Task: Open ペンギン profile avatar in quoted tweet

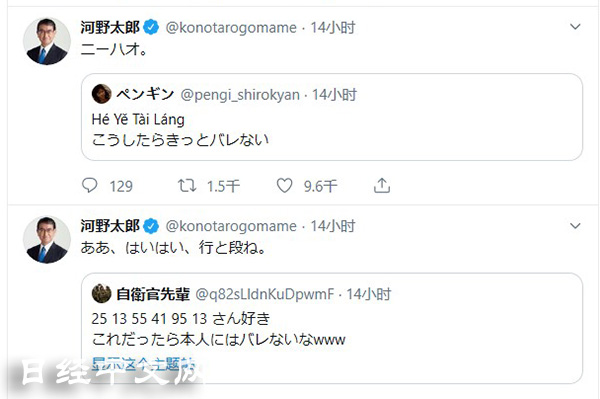Action: click(x=101, y=94)
